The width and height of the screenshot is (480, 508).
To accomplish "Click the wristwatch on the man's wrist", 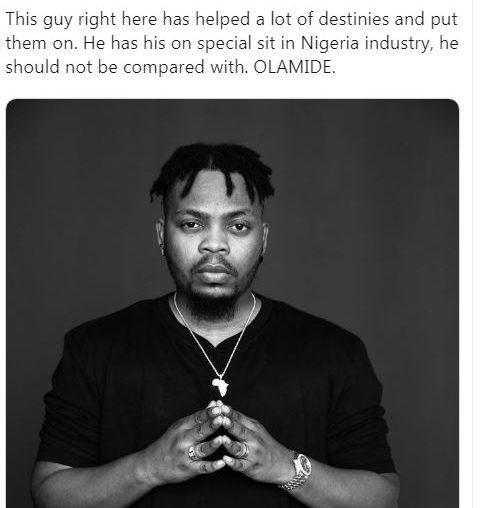I will point(299,471).
